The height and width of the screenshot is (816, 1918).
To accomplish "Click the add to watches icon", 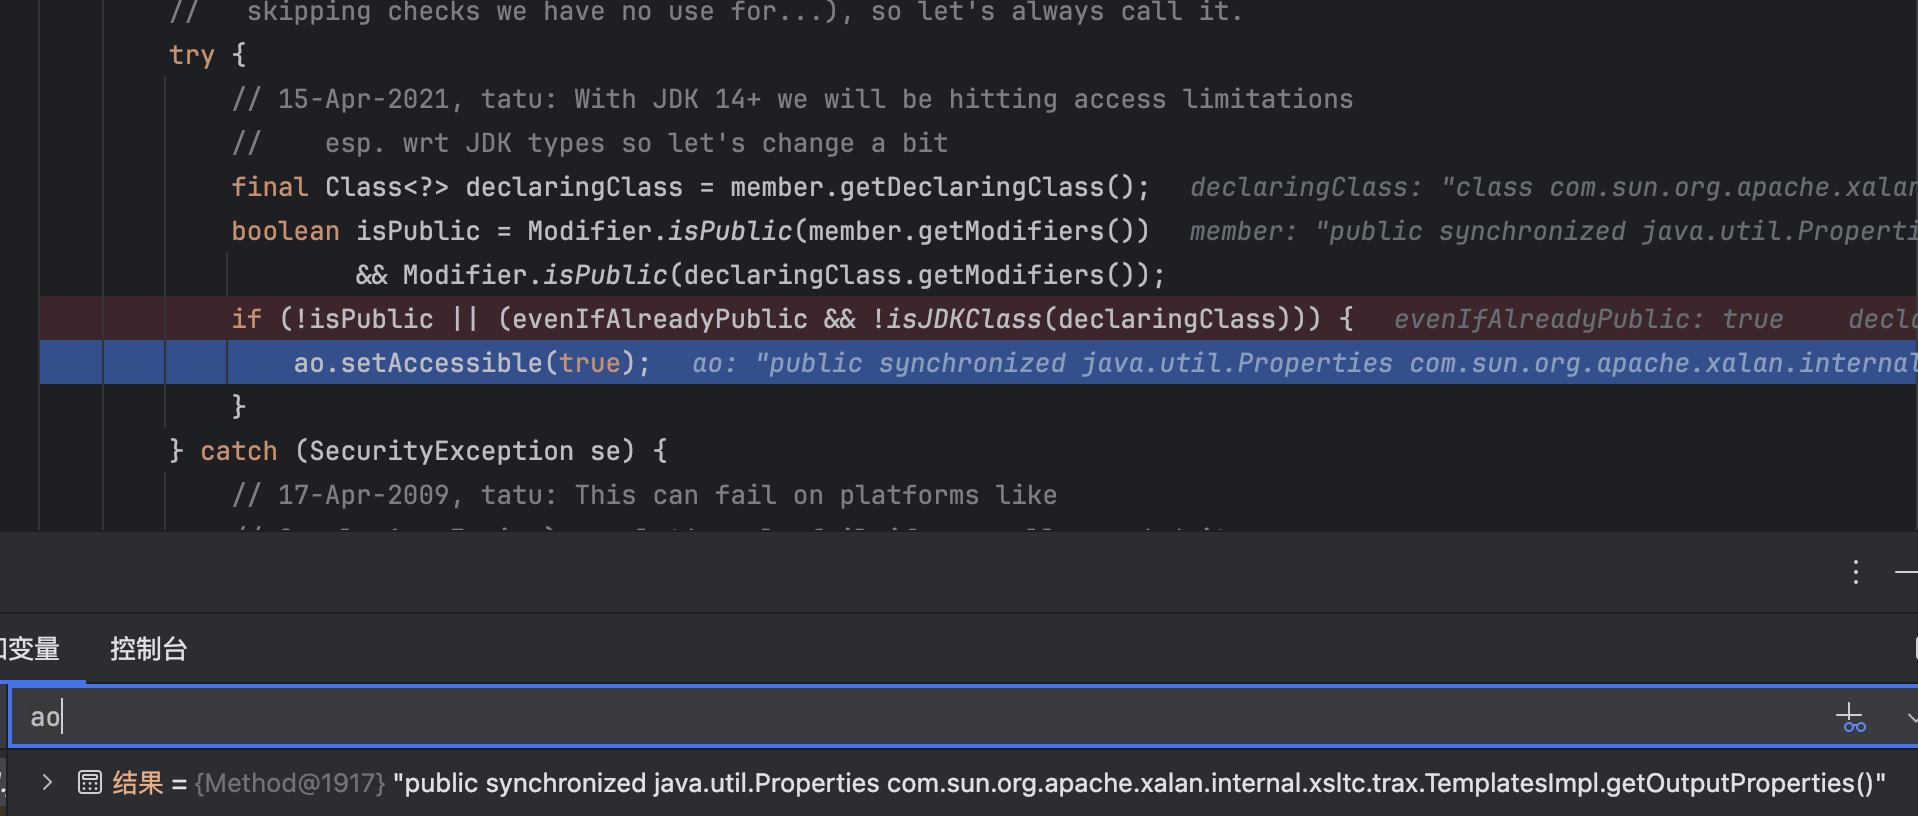I will (x=1851, y=717).
